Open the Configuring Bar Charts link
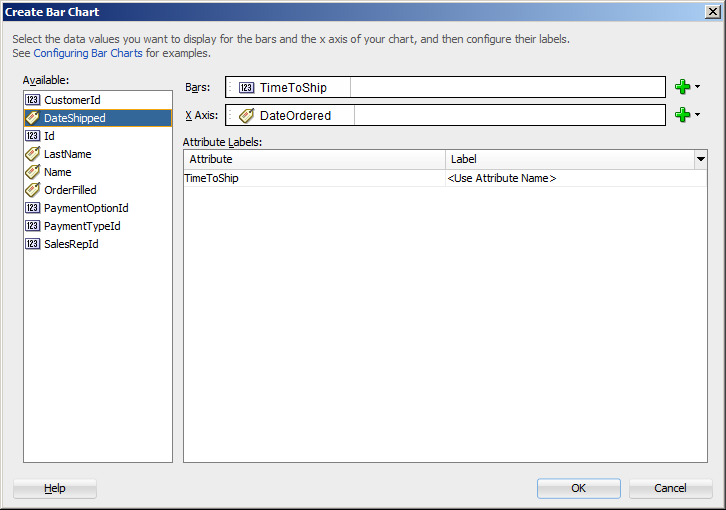This screenshot has width=726, height=510. pos(88,53)
